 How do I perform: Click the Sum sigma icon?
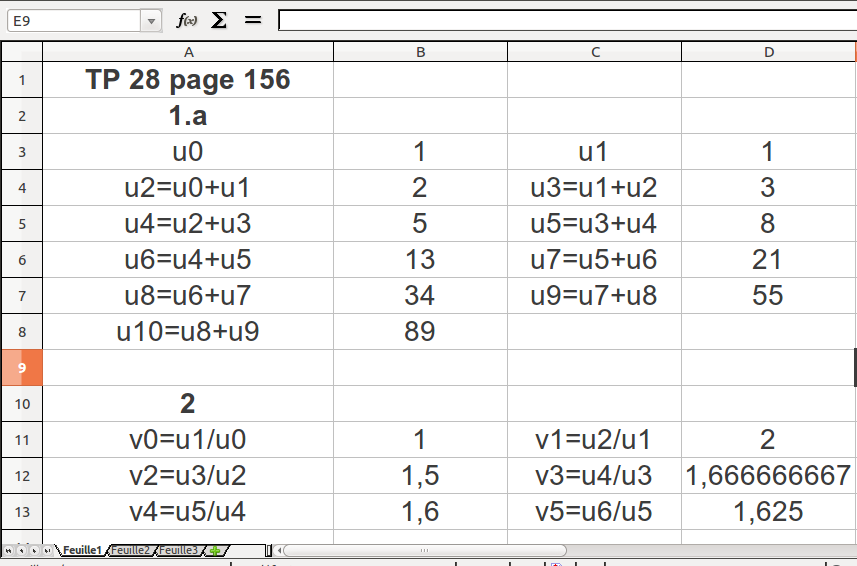tap(218, 20)
